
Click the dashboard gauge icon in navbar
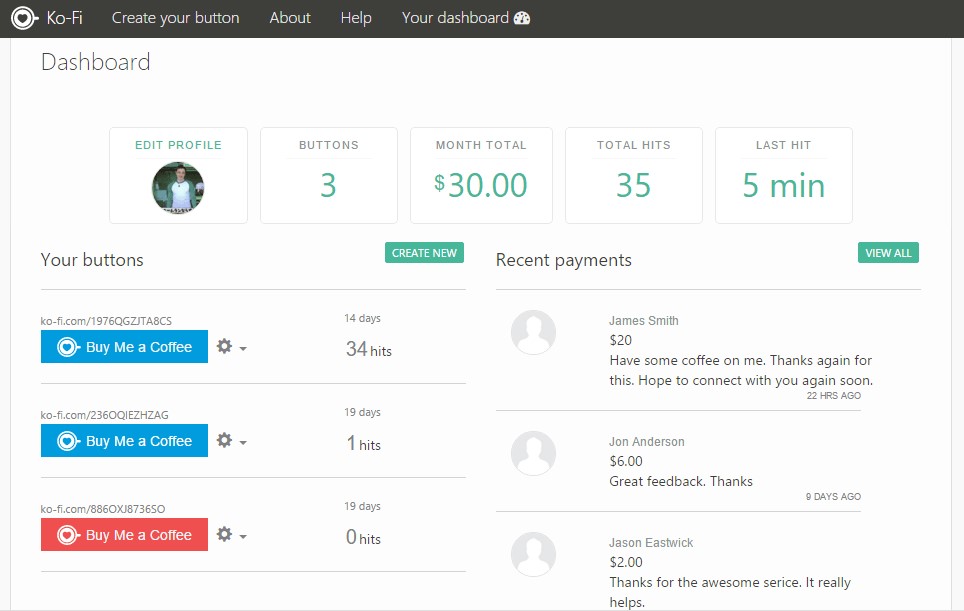521,18
